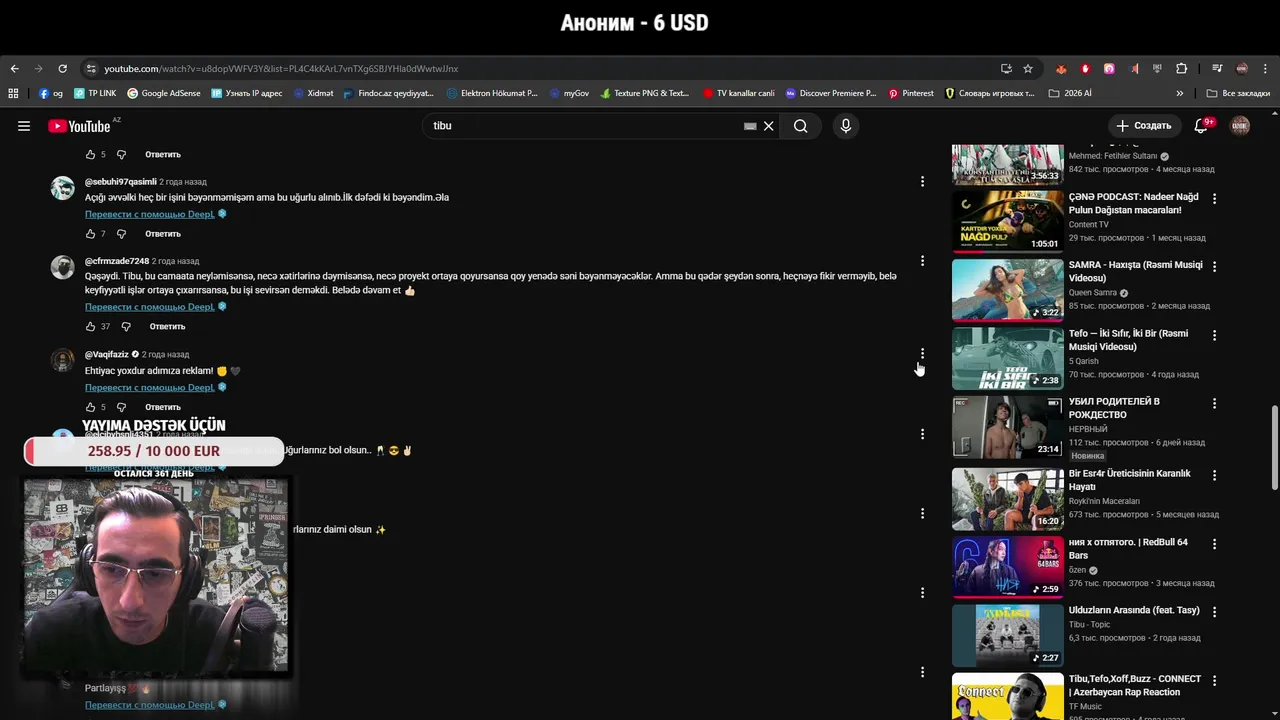
Task: Open @sebuhi97qasimli channel avatar
Action: click(x=63, y=188)
